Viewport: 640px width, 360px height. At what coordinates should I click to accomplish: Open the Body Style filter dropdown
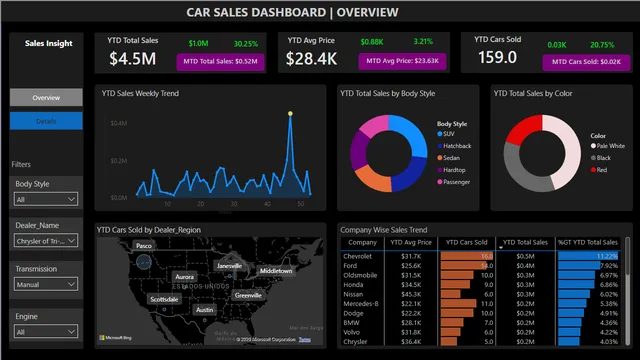coord(46,199)
